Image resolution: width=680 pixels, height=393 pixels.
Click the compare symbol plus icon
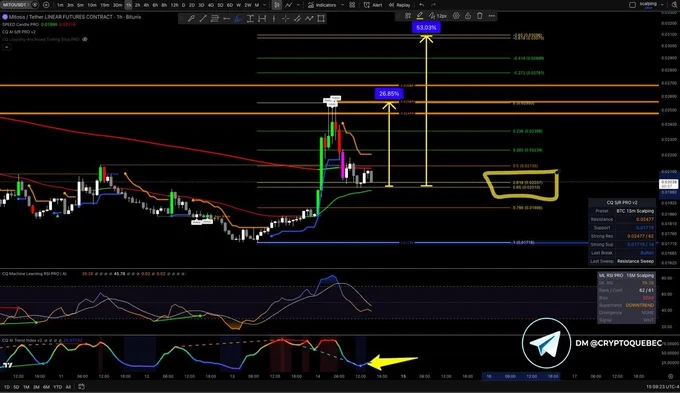tap(46, 5)
